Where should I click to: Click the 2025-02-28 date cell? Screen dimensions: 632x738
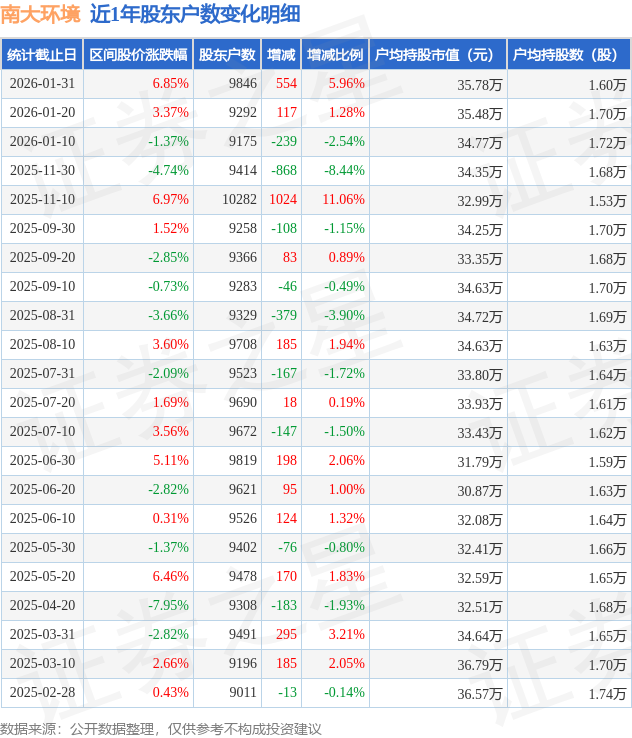click(42, 693)
